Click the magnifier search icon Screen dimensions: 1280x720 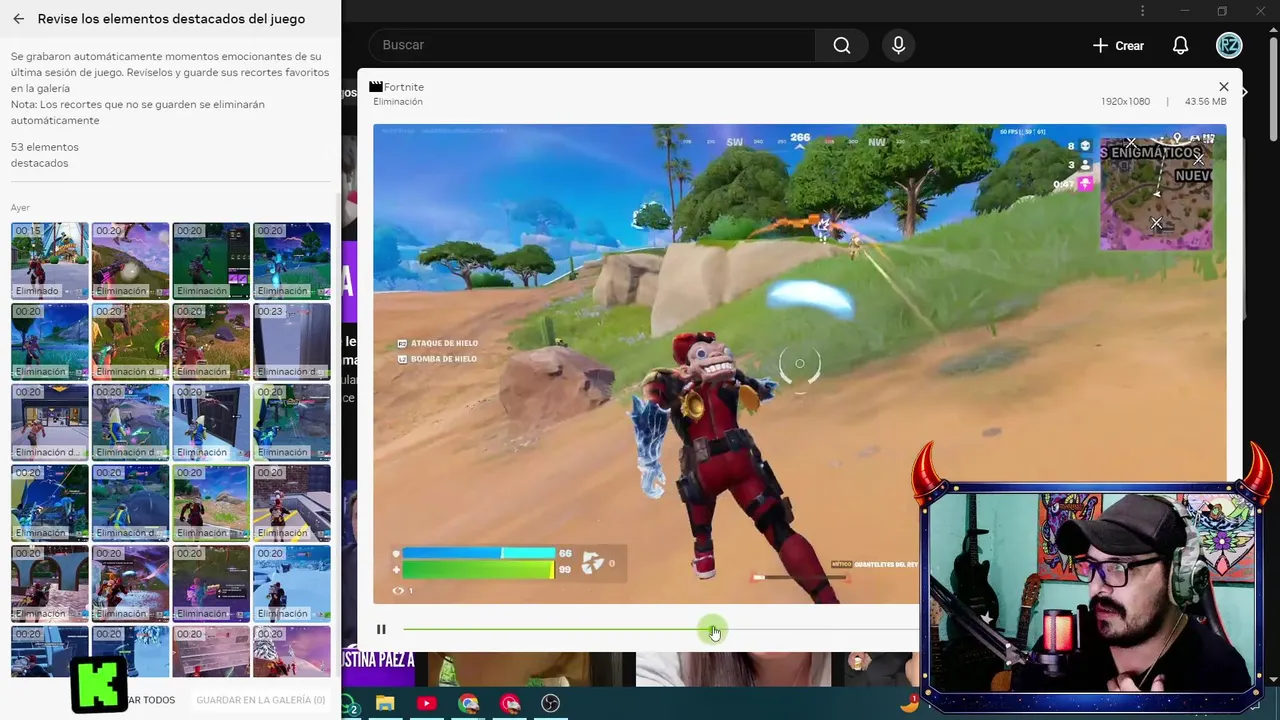pos(842,45)
